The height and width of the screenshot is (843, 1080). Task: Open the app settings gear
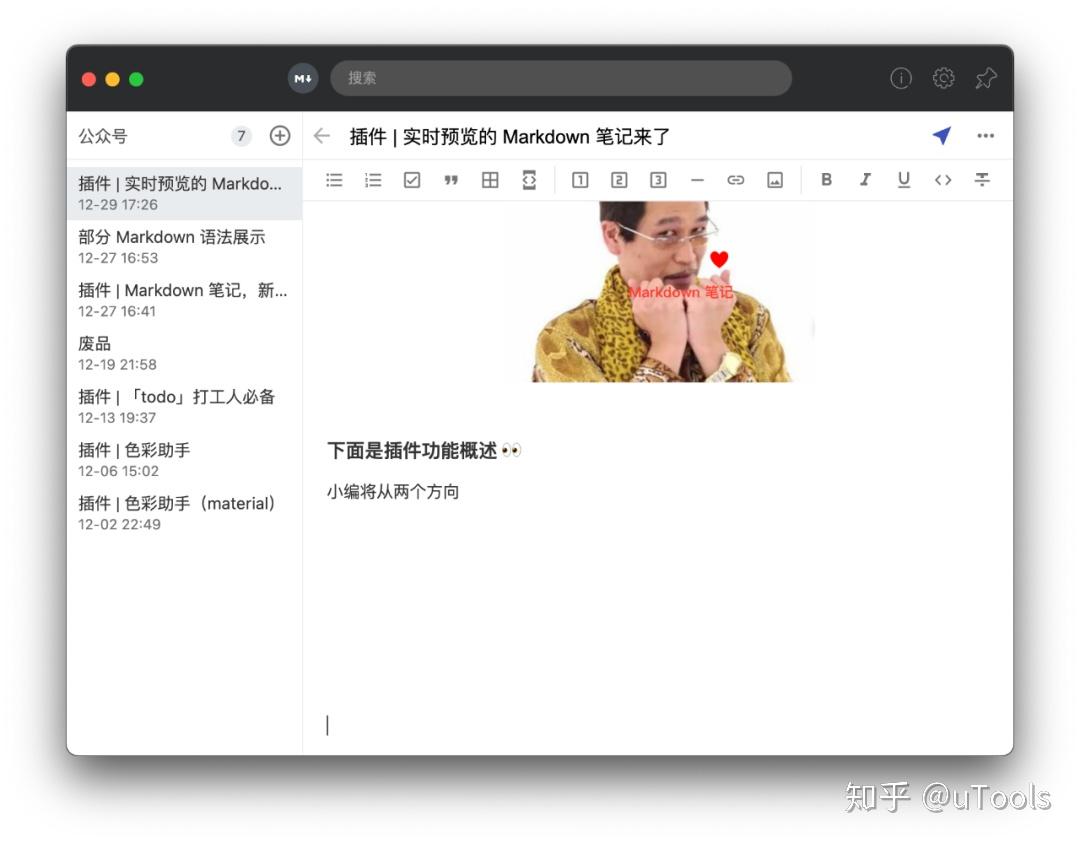pos(943,78)
